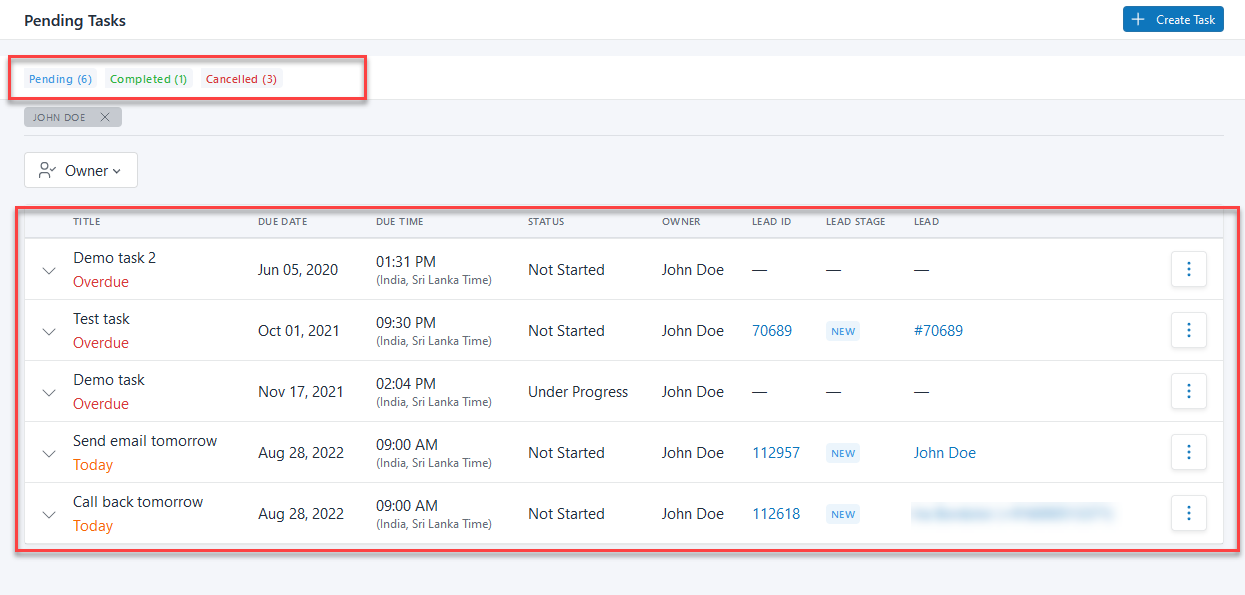1245x595 pixels.
Task: Open actions menu for Call back tomorrow
Action: tap(1188, 513)
